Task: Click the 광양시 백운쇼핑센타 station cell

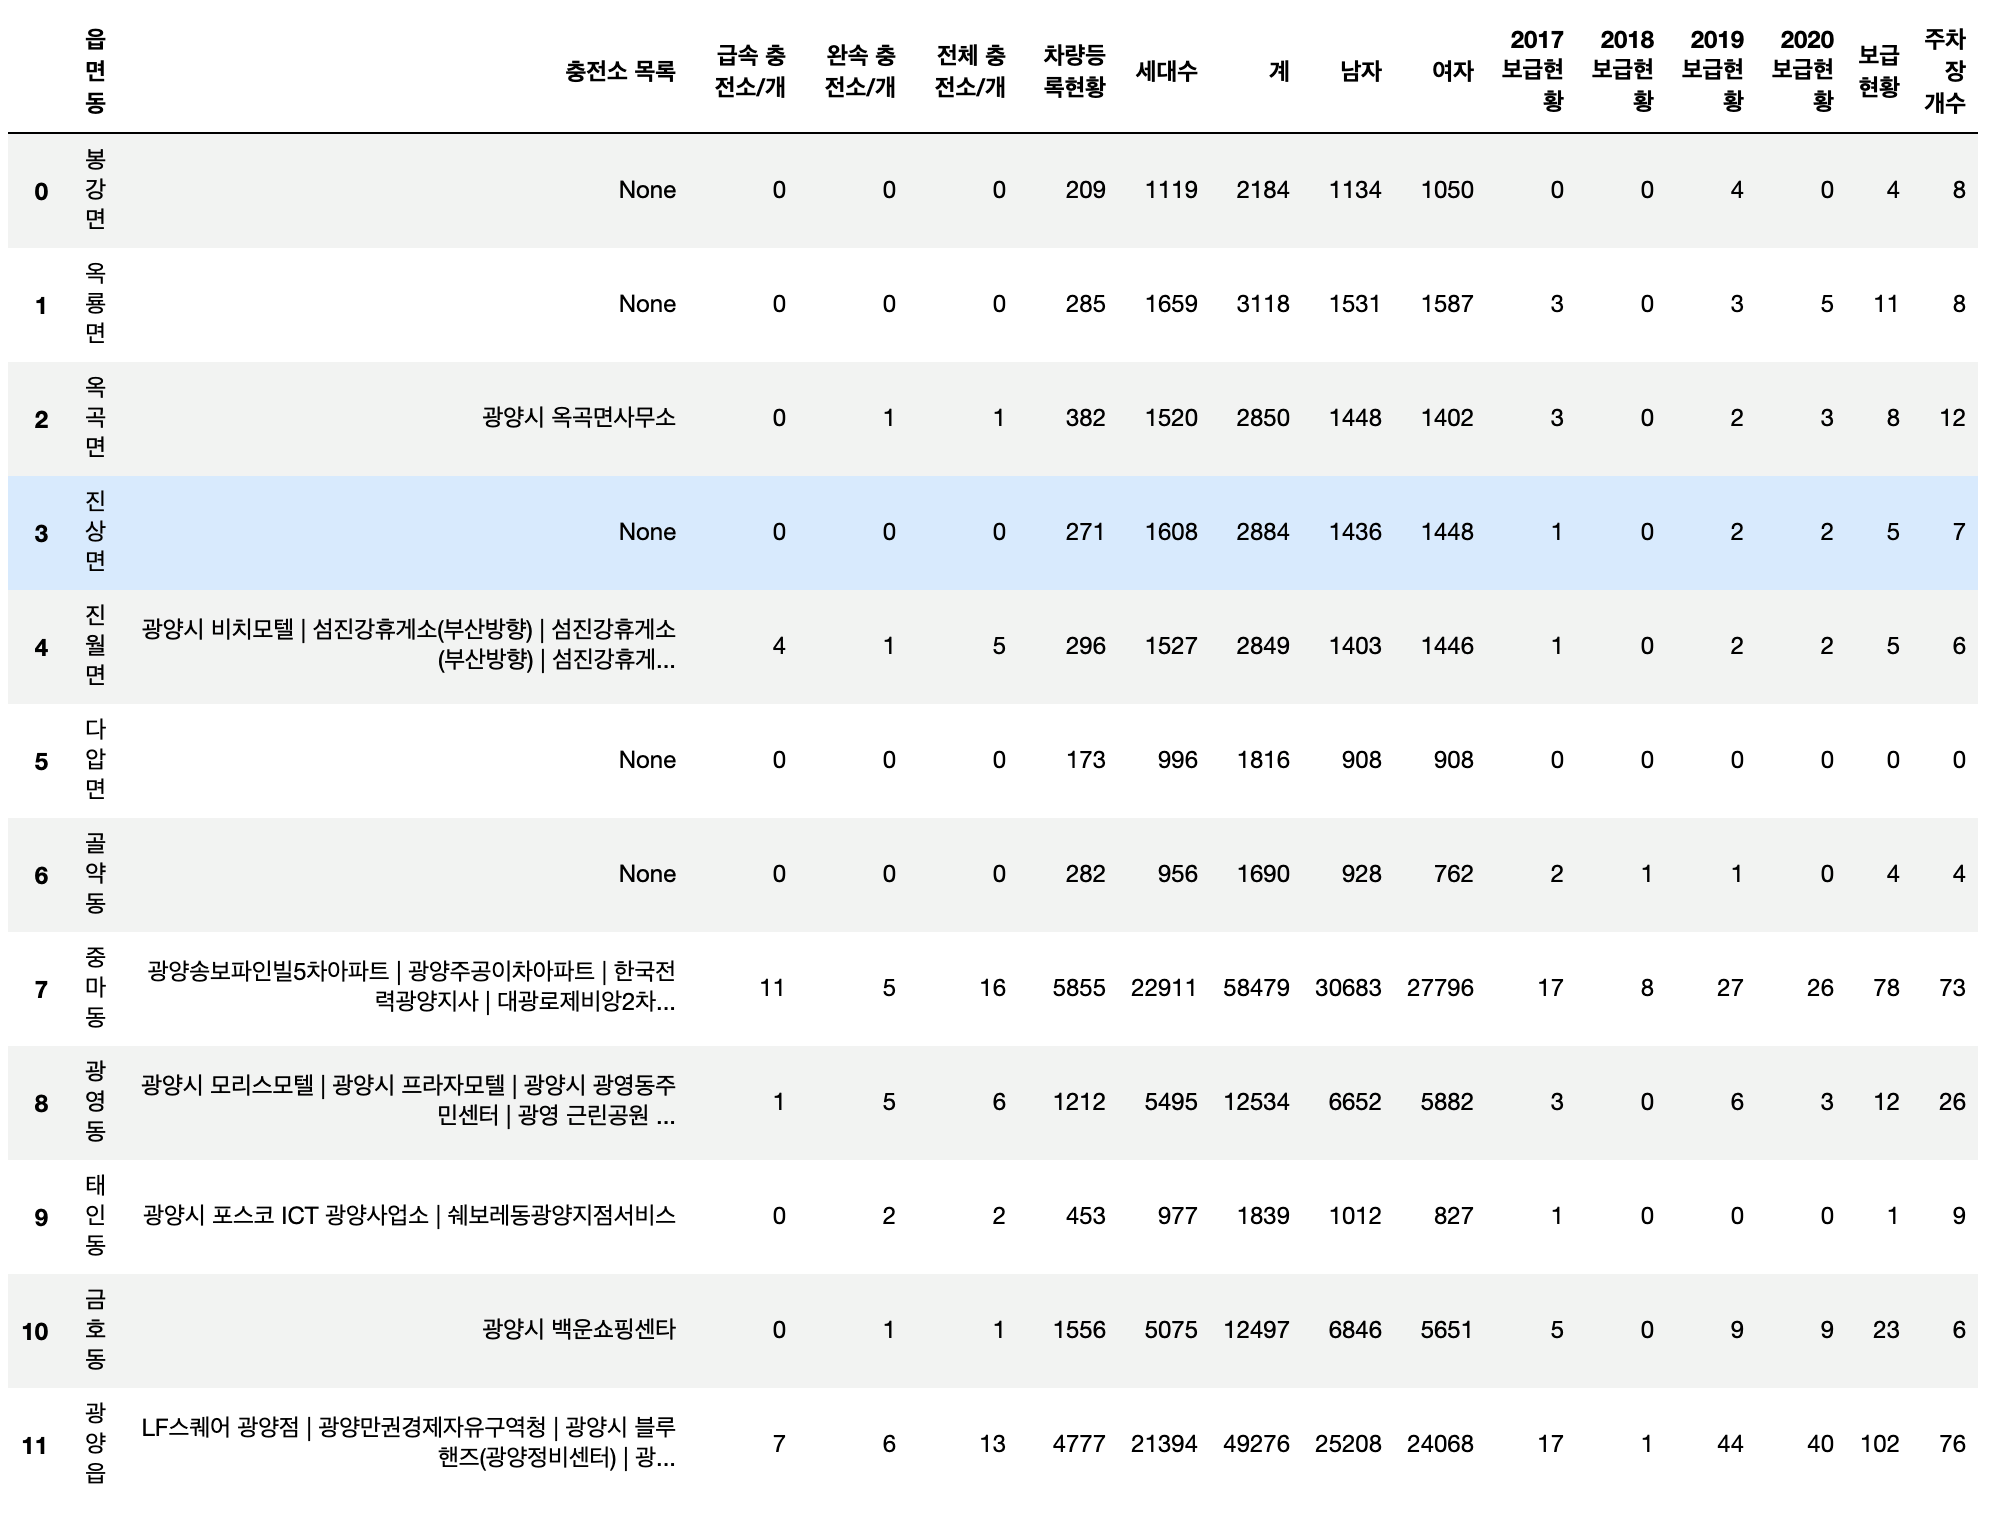Action: (x=578, y=1330)
